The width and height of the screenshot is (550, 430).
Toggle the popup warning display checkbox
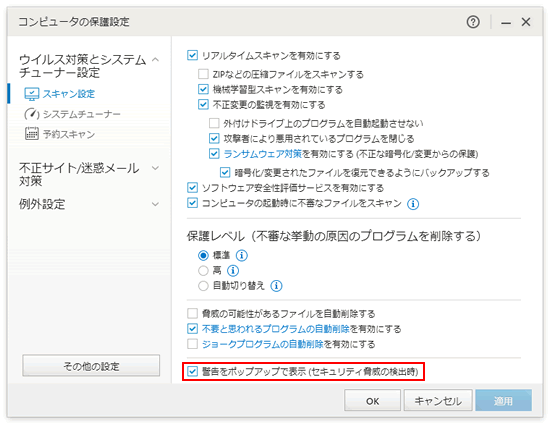click(192, 371)
